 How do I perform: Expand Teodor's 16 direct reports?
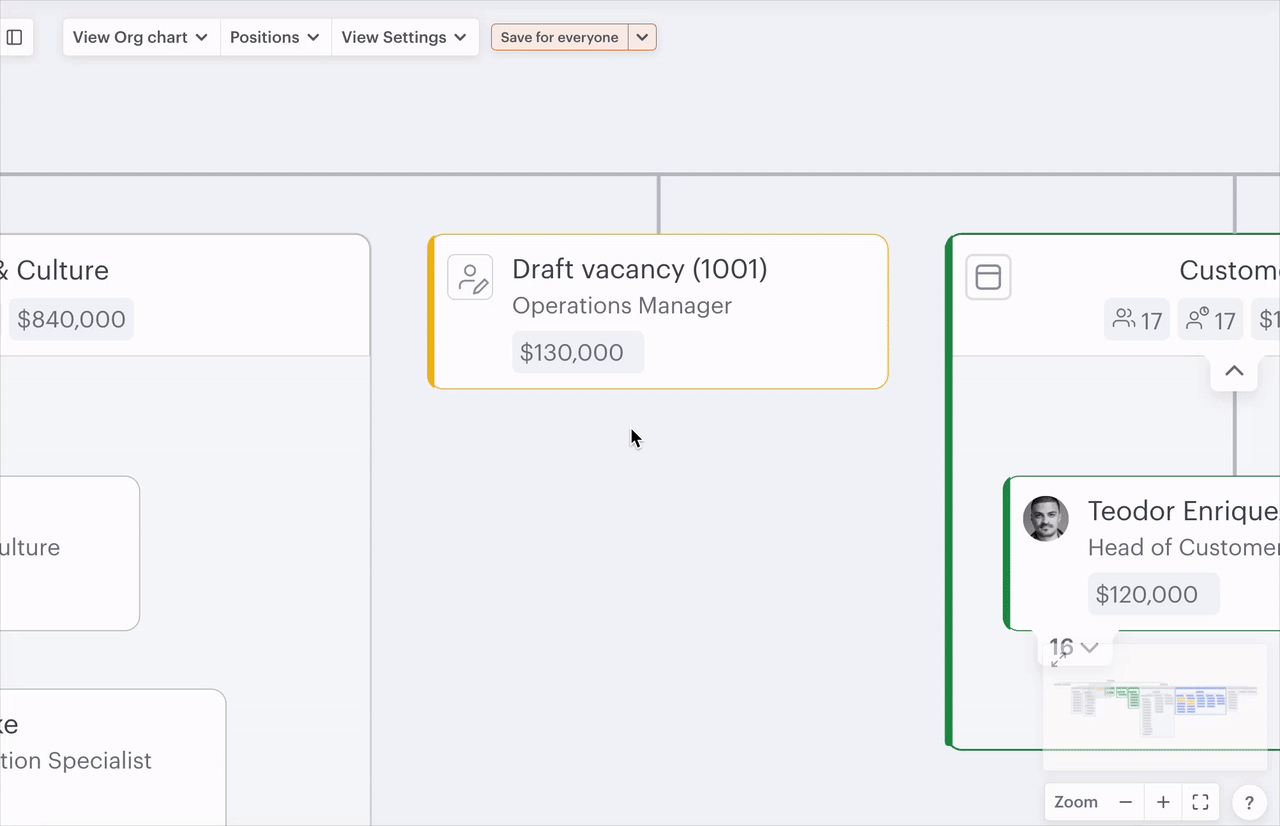click(1075, 647)
